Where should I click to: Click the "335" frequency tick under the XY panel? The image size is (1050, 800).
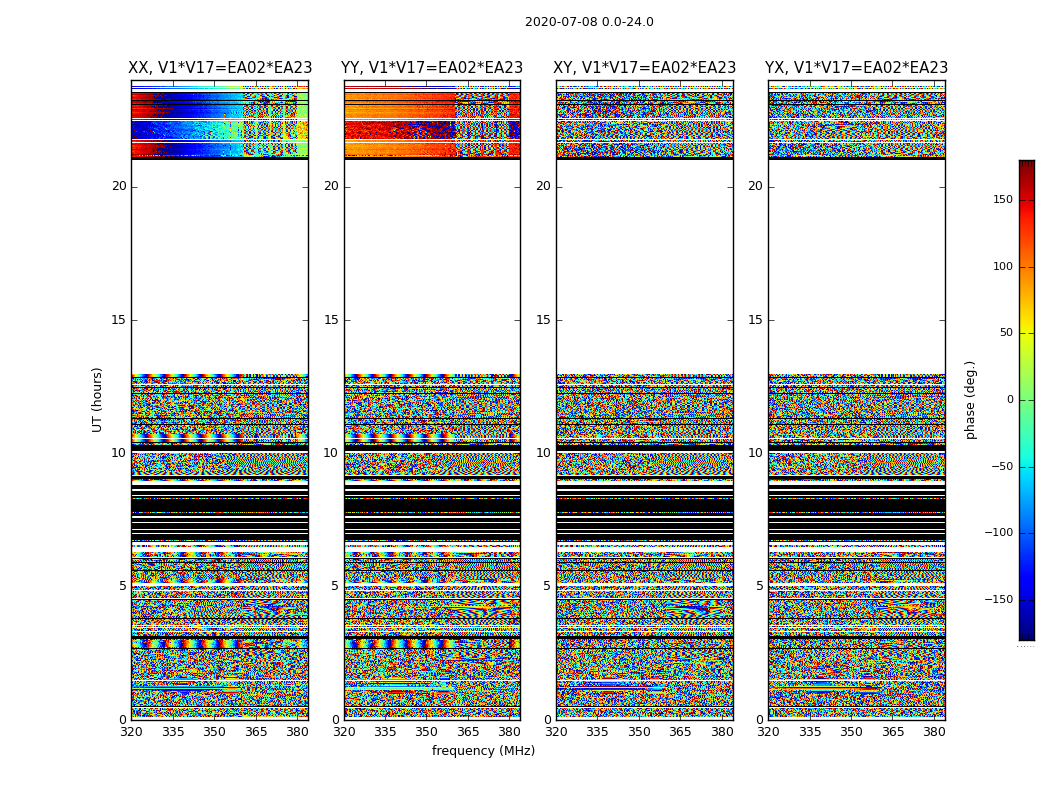click(x=597, y=732)
